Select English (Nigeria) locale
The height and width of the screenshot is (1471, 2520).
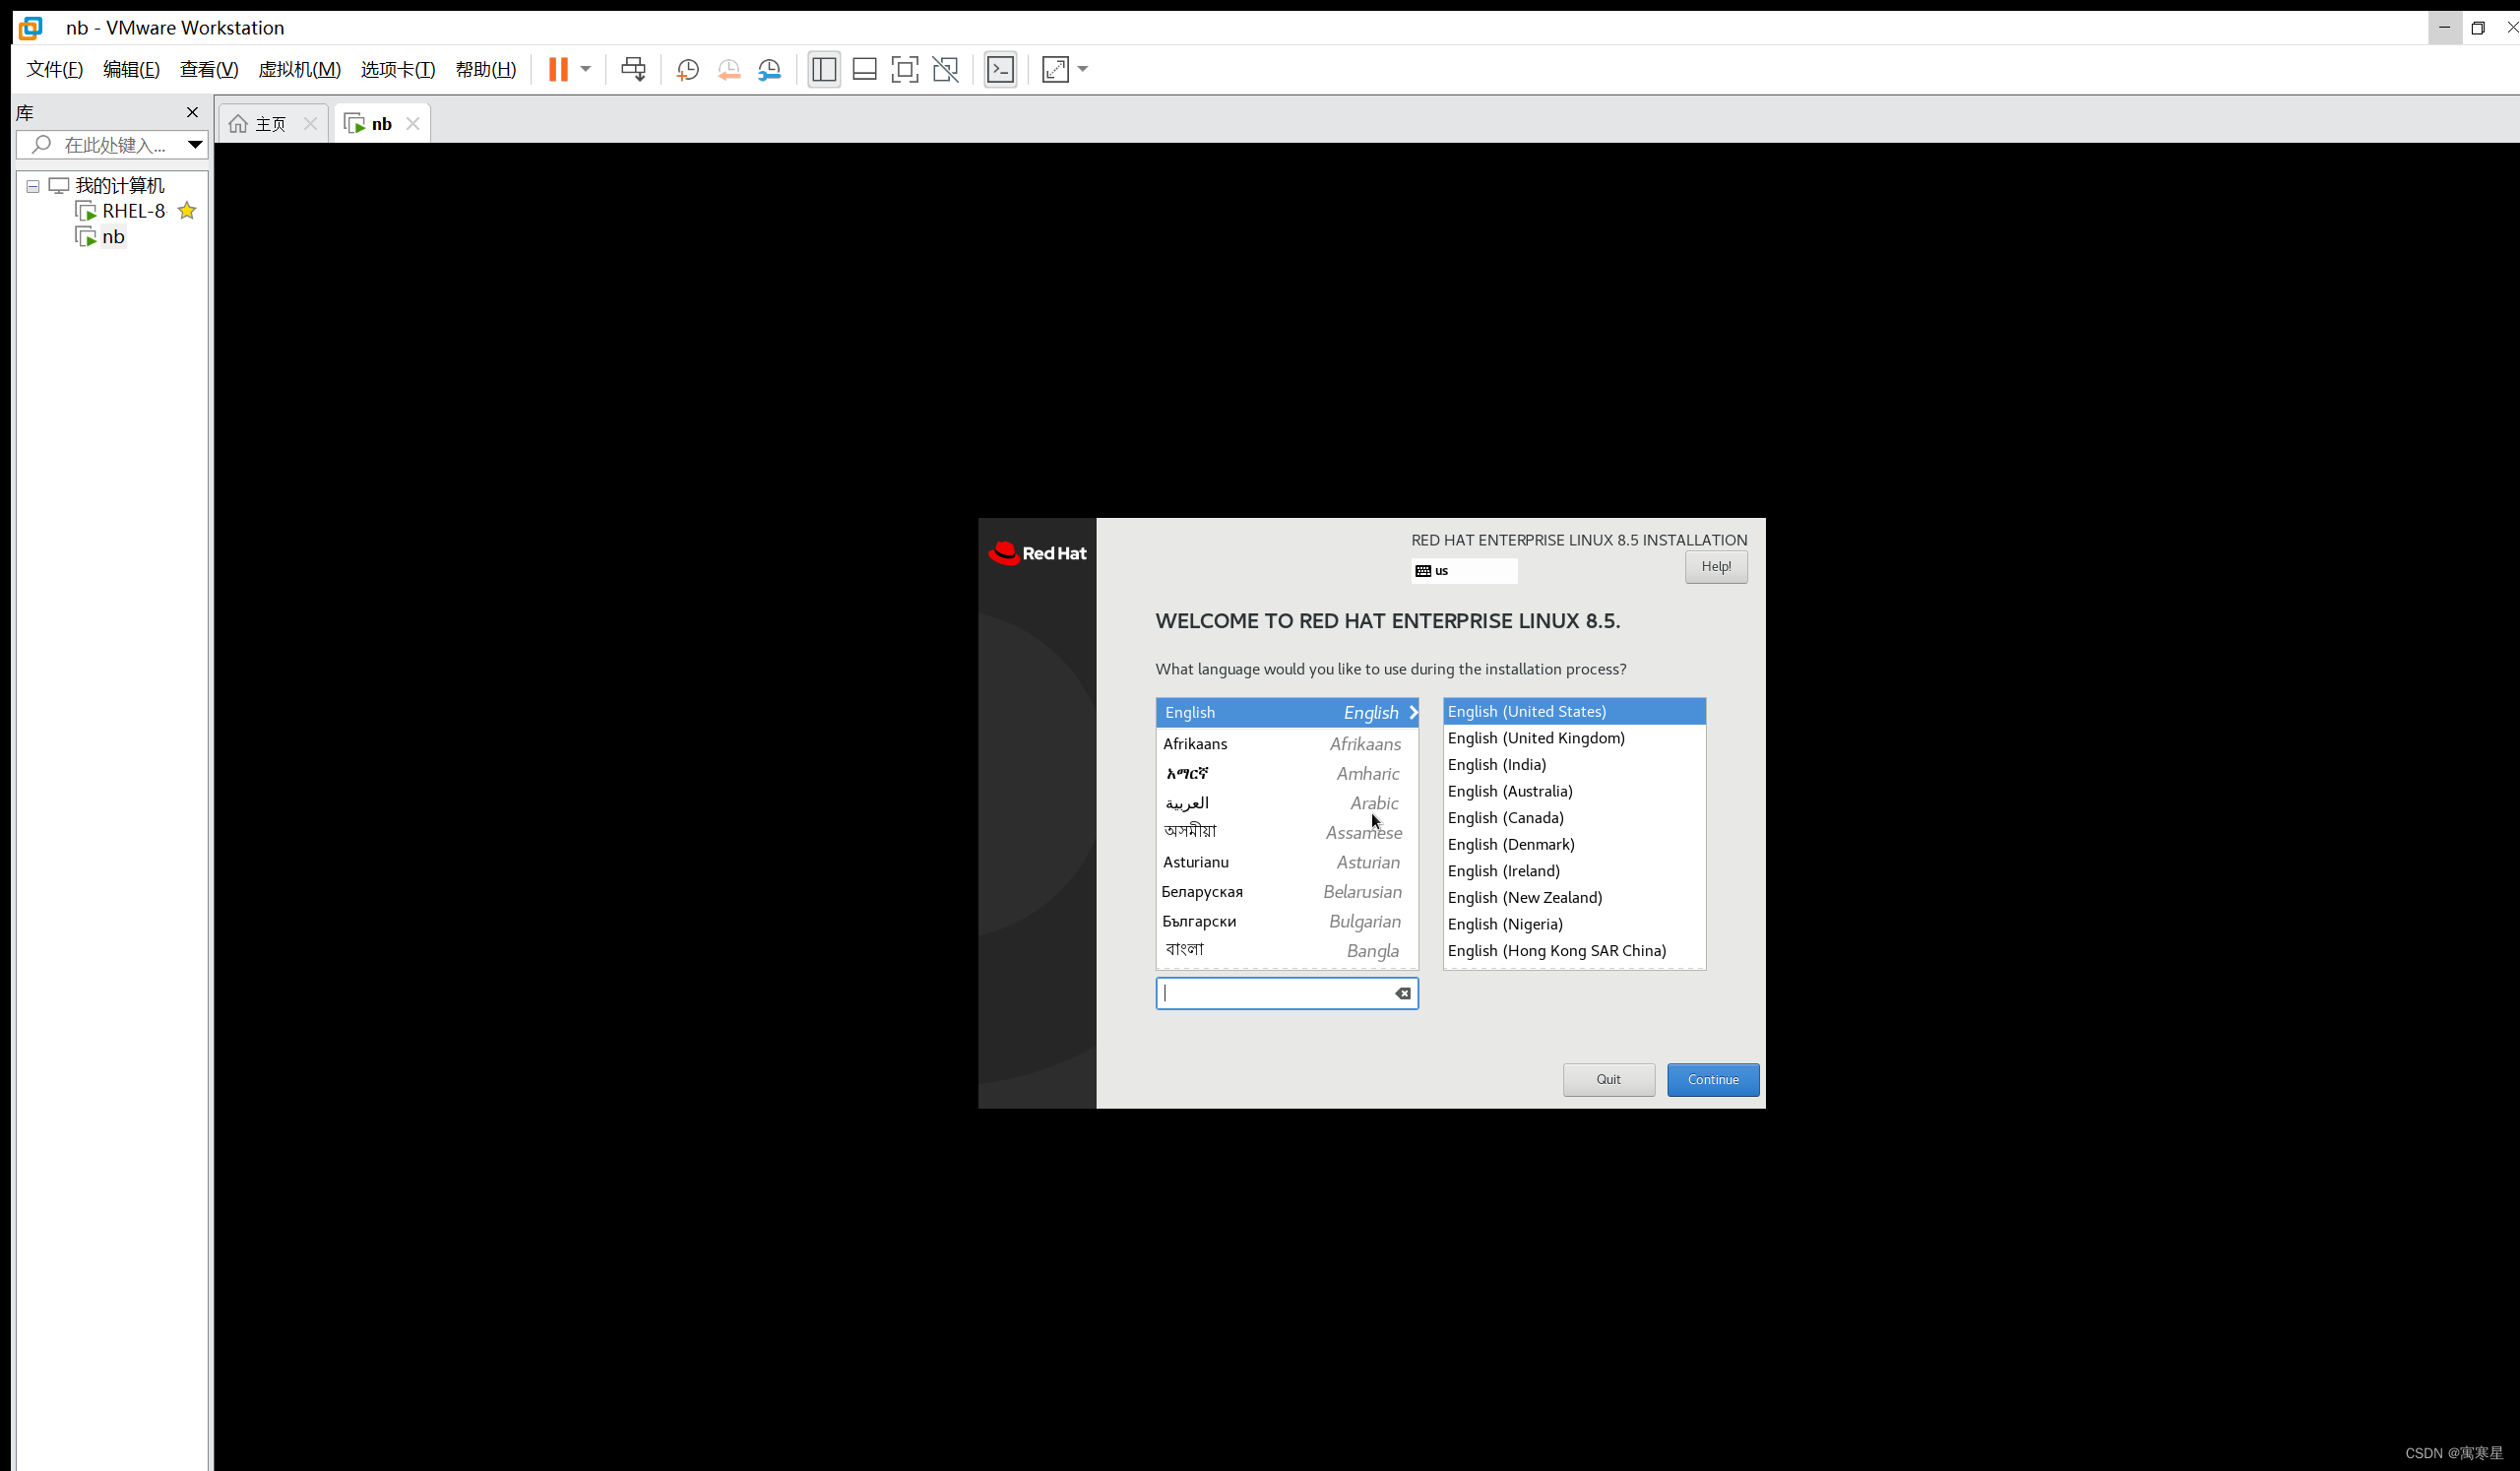(x=1574, y=924)
